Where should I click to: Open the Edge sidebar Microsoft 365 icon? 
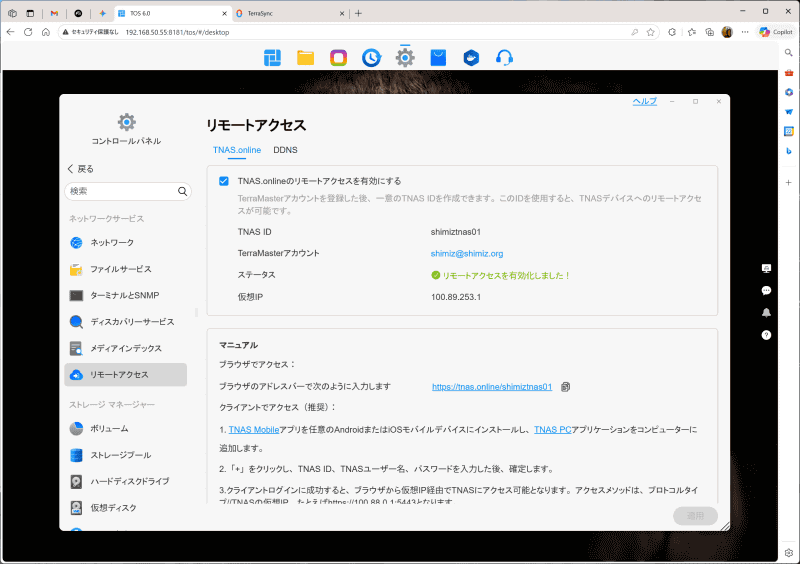[788, 92]
